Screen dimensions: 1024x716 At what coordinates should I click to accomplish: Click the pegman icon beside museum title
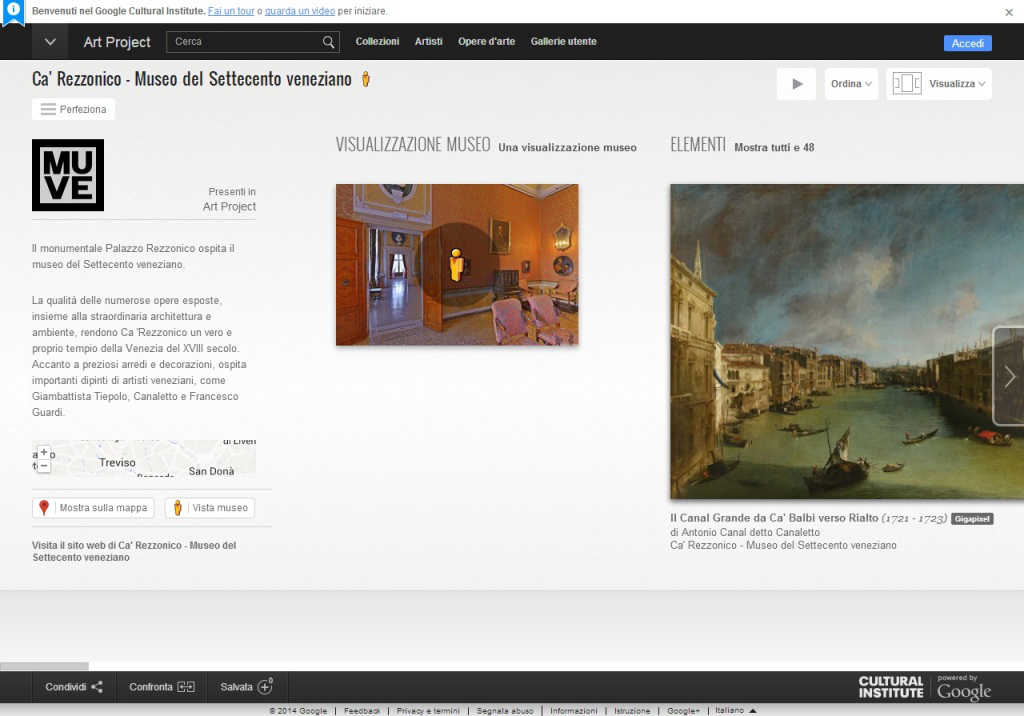pos(366,79)
